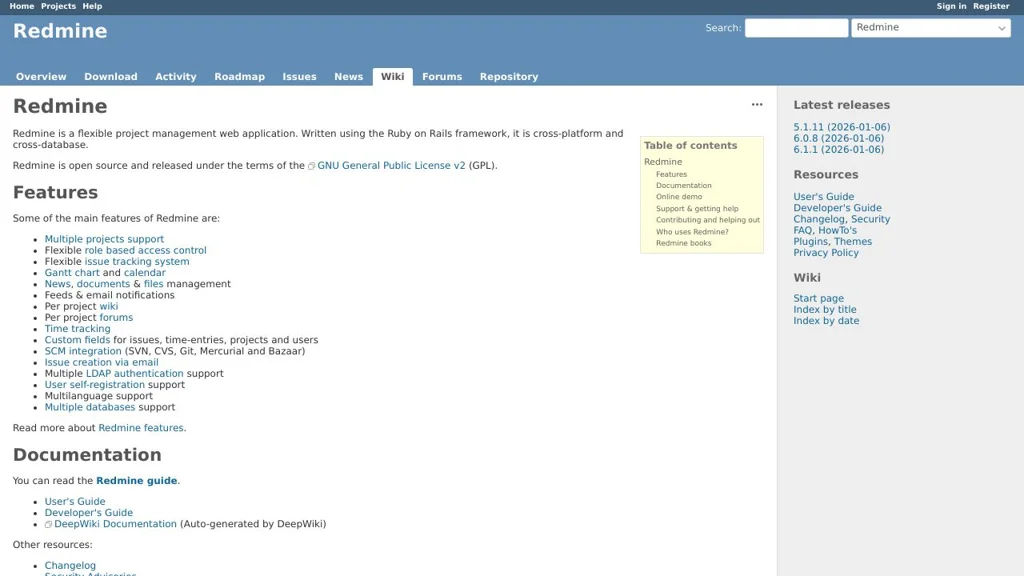This screenshot has height=576, width=1024.
Task: Open Issue creation via email link
Action: (x=101, y=362)
